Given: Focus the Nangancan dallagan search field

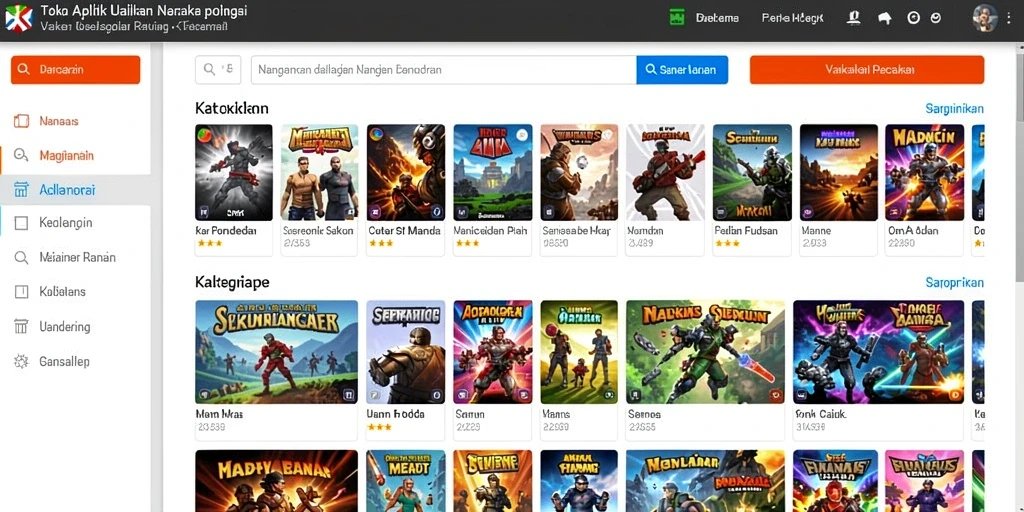Looking at the screenshot, I should (x=444, y=70).
